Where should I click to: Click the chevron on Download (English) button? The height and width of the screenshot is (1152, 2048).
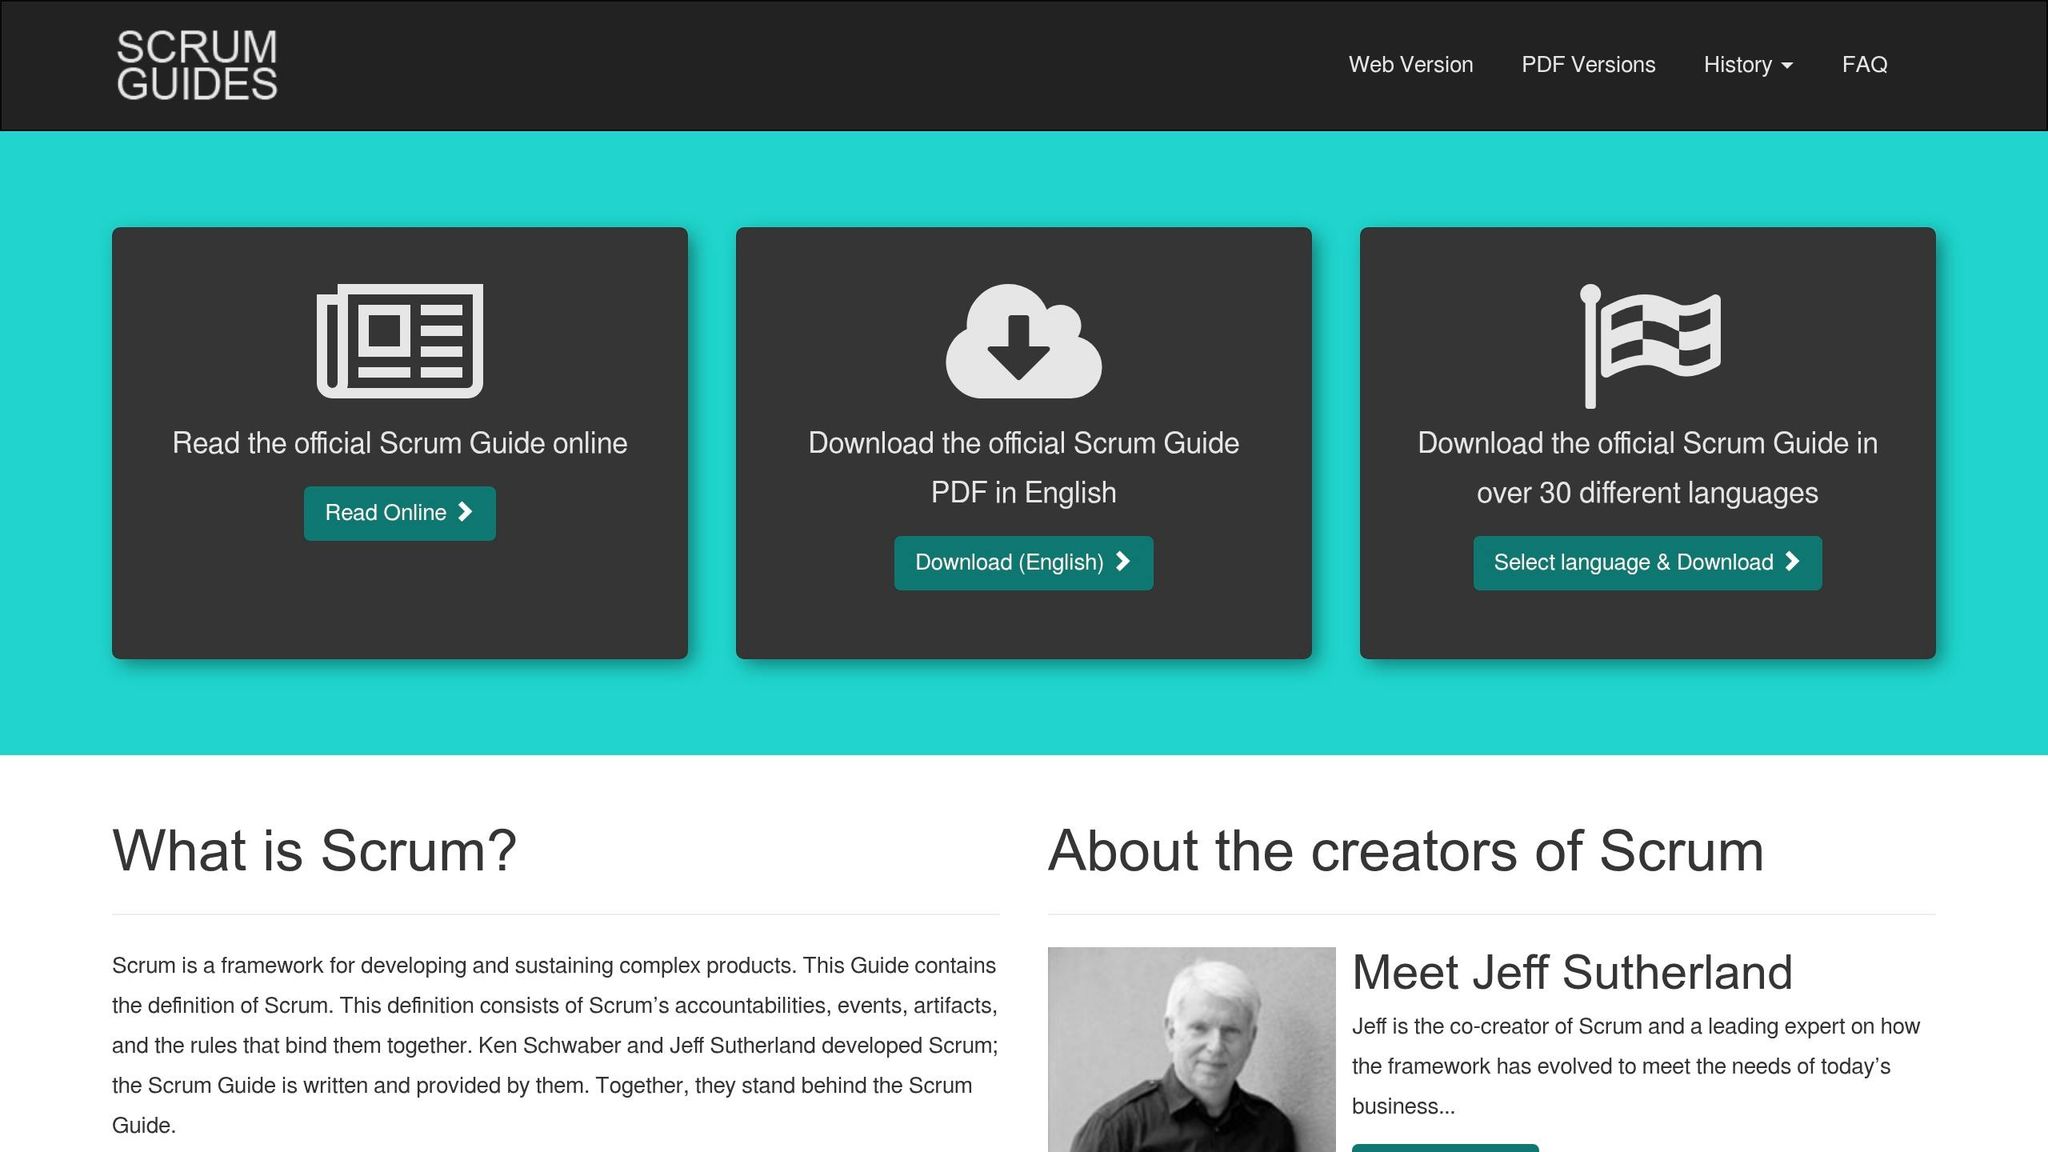1123,562
